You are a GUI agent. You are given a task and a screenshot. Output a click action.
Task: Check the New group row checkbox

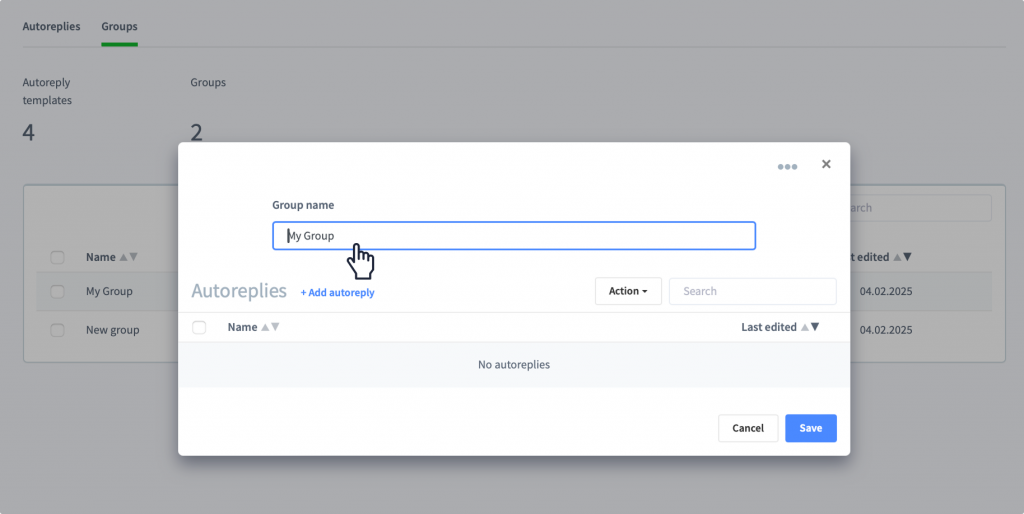point(57,330)
